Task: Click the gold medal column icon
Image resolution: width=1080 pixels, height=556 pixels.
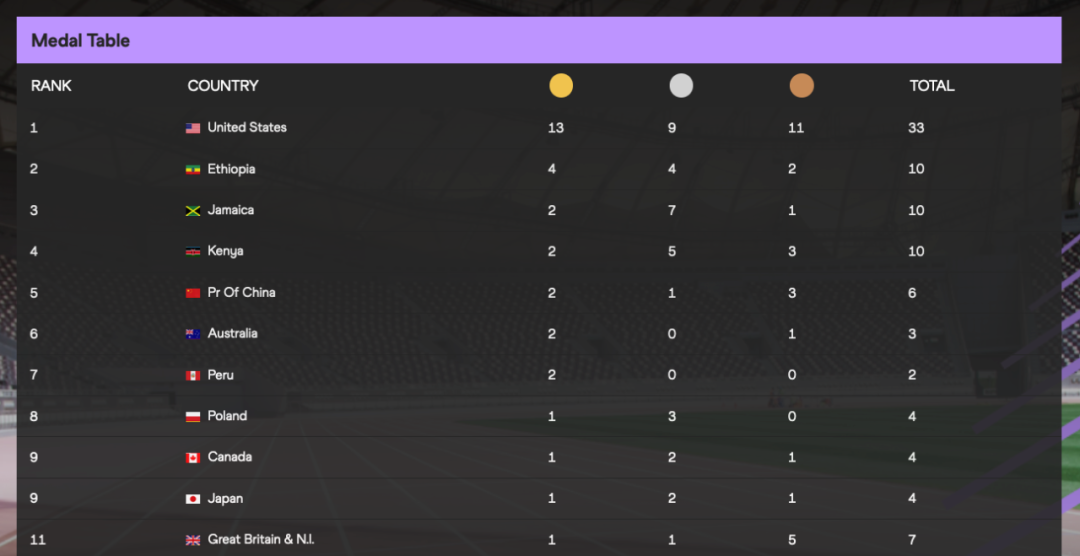Action: pos(561,86)
